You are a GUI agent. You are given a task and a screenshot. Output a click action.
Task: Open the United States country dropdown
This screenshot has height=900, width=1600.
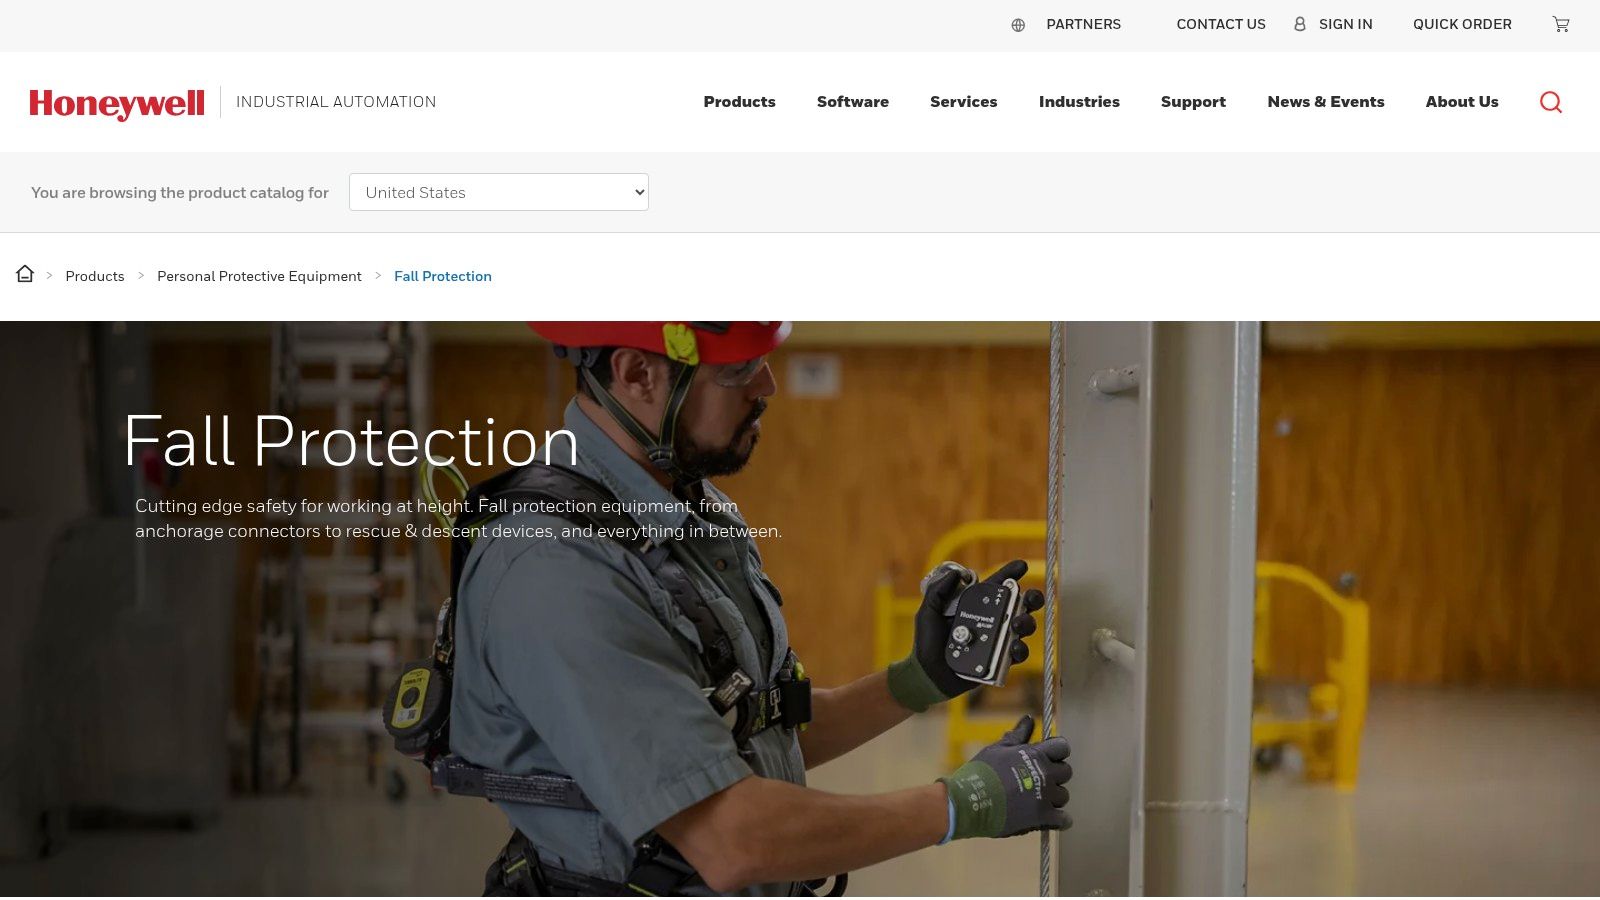tap(499, 192)
